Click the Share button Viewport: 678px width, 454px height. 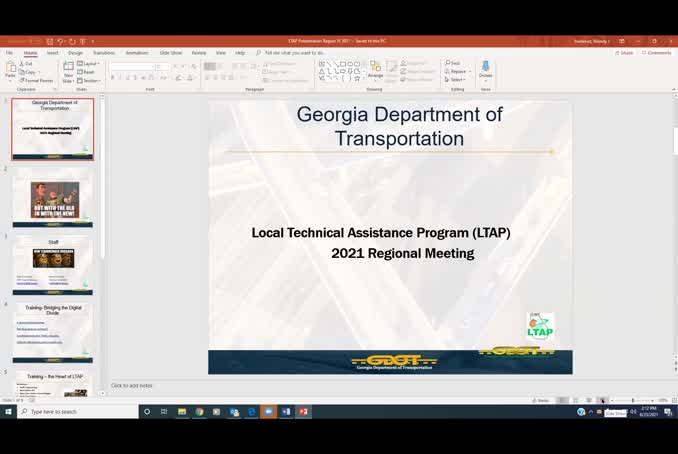coord(624,53)
